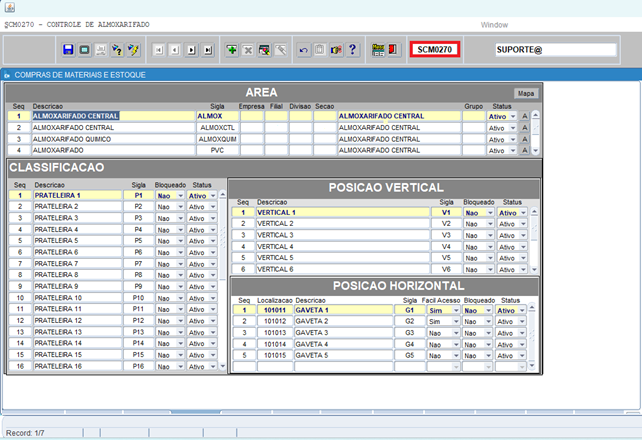Open Bloqueado dropdown for PRATELEIRA 1

coord(180,196)
